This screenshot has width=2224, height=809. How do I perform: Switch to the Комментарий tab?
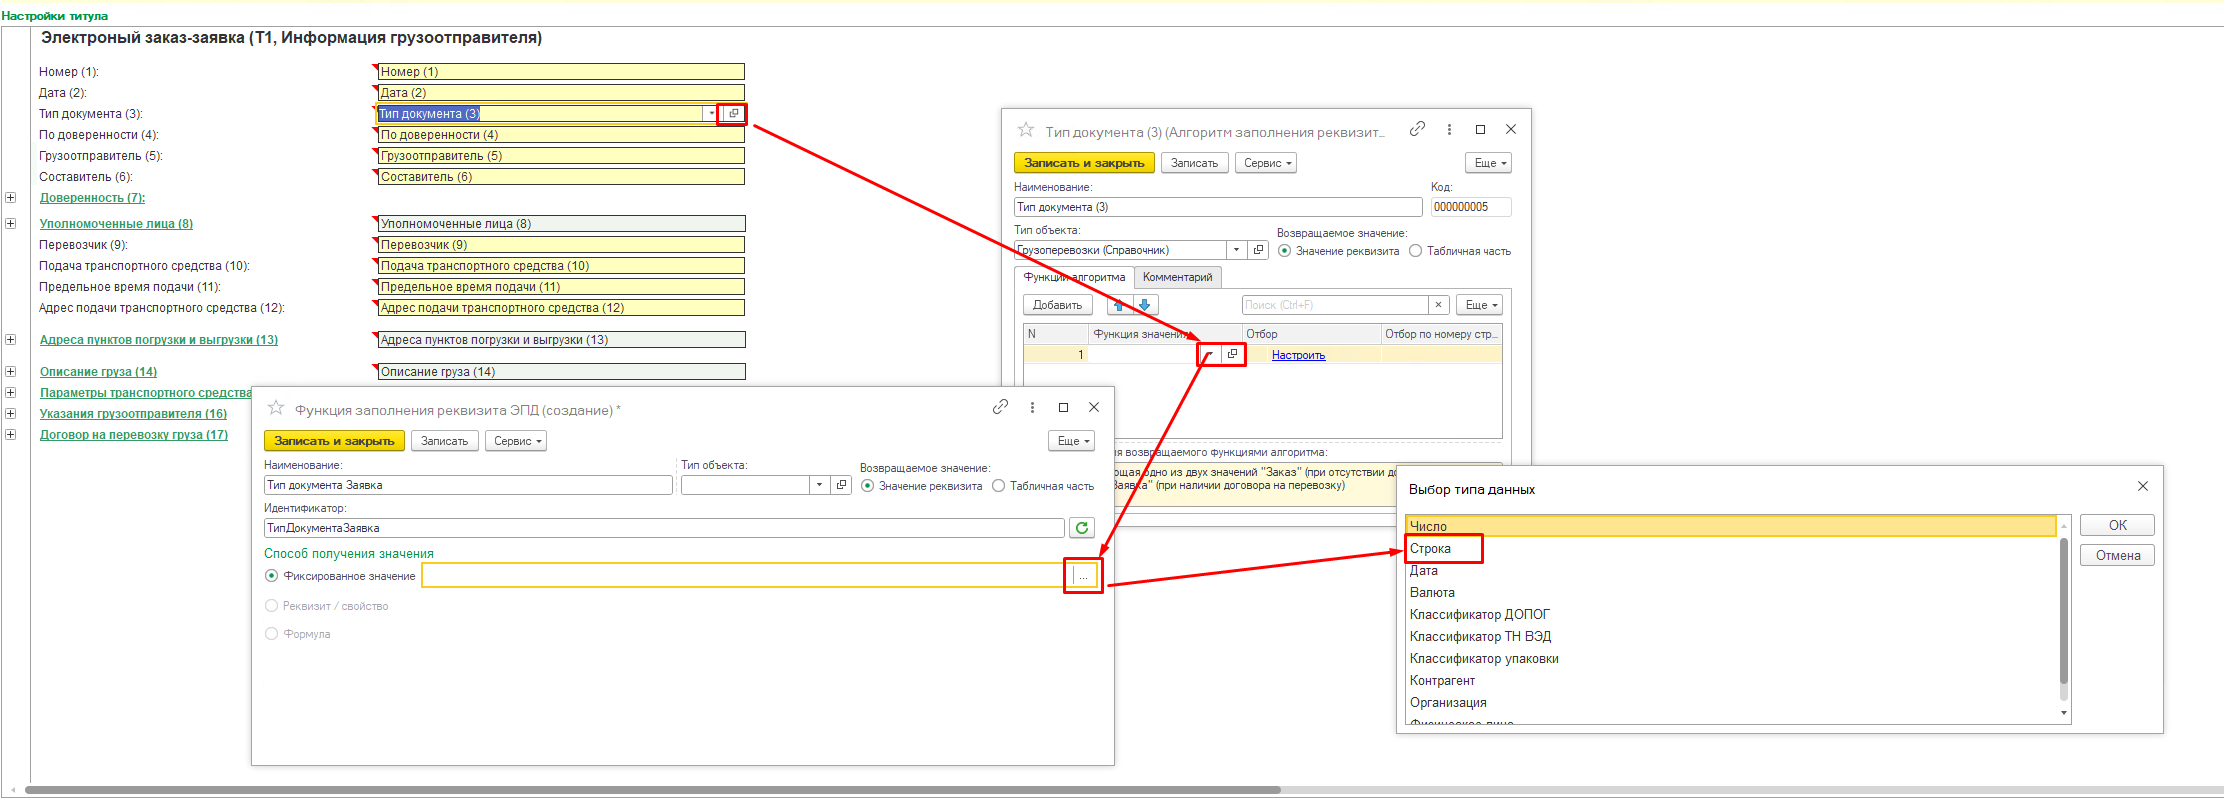1177,277
